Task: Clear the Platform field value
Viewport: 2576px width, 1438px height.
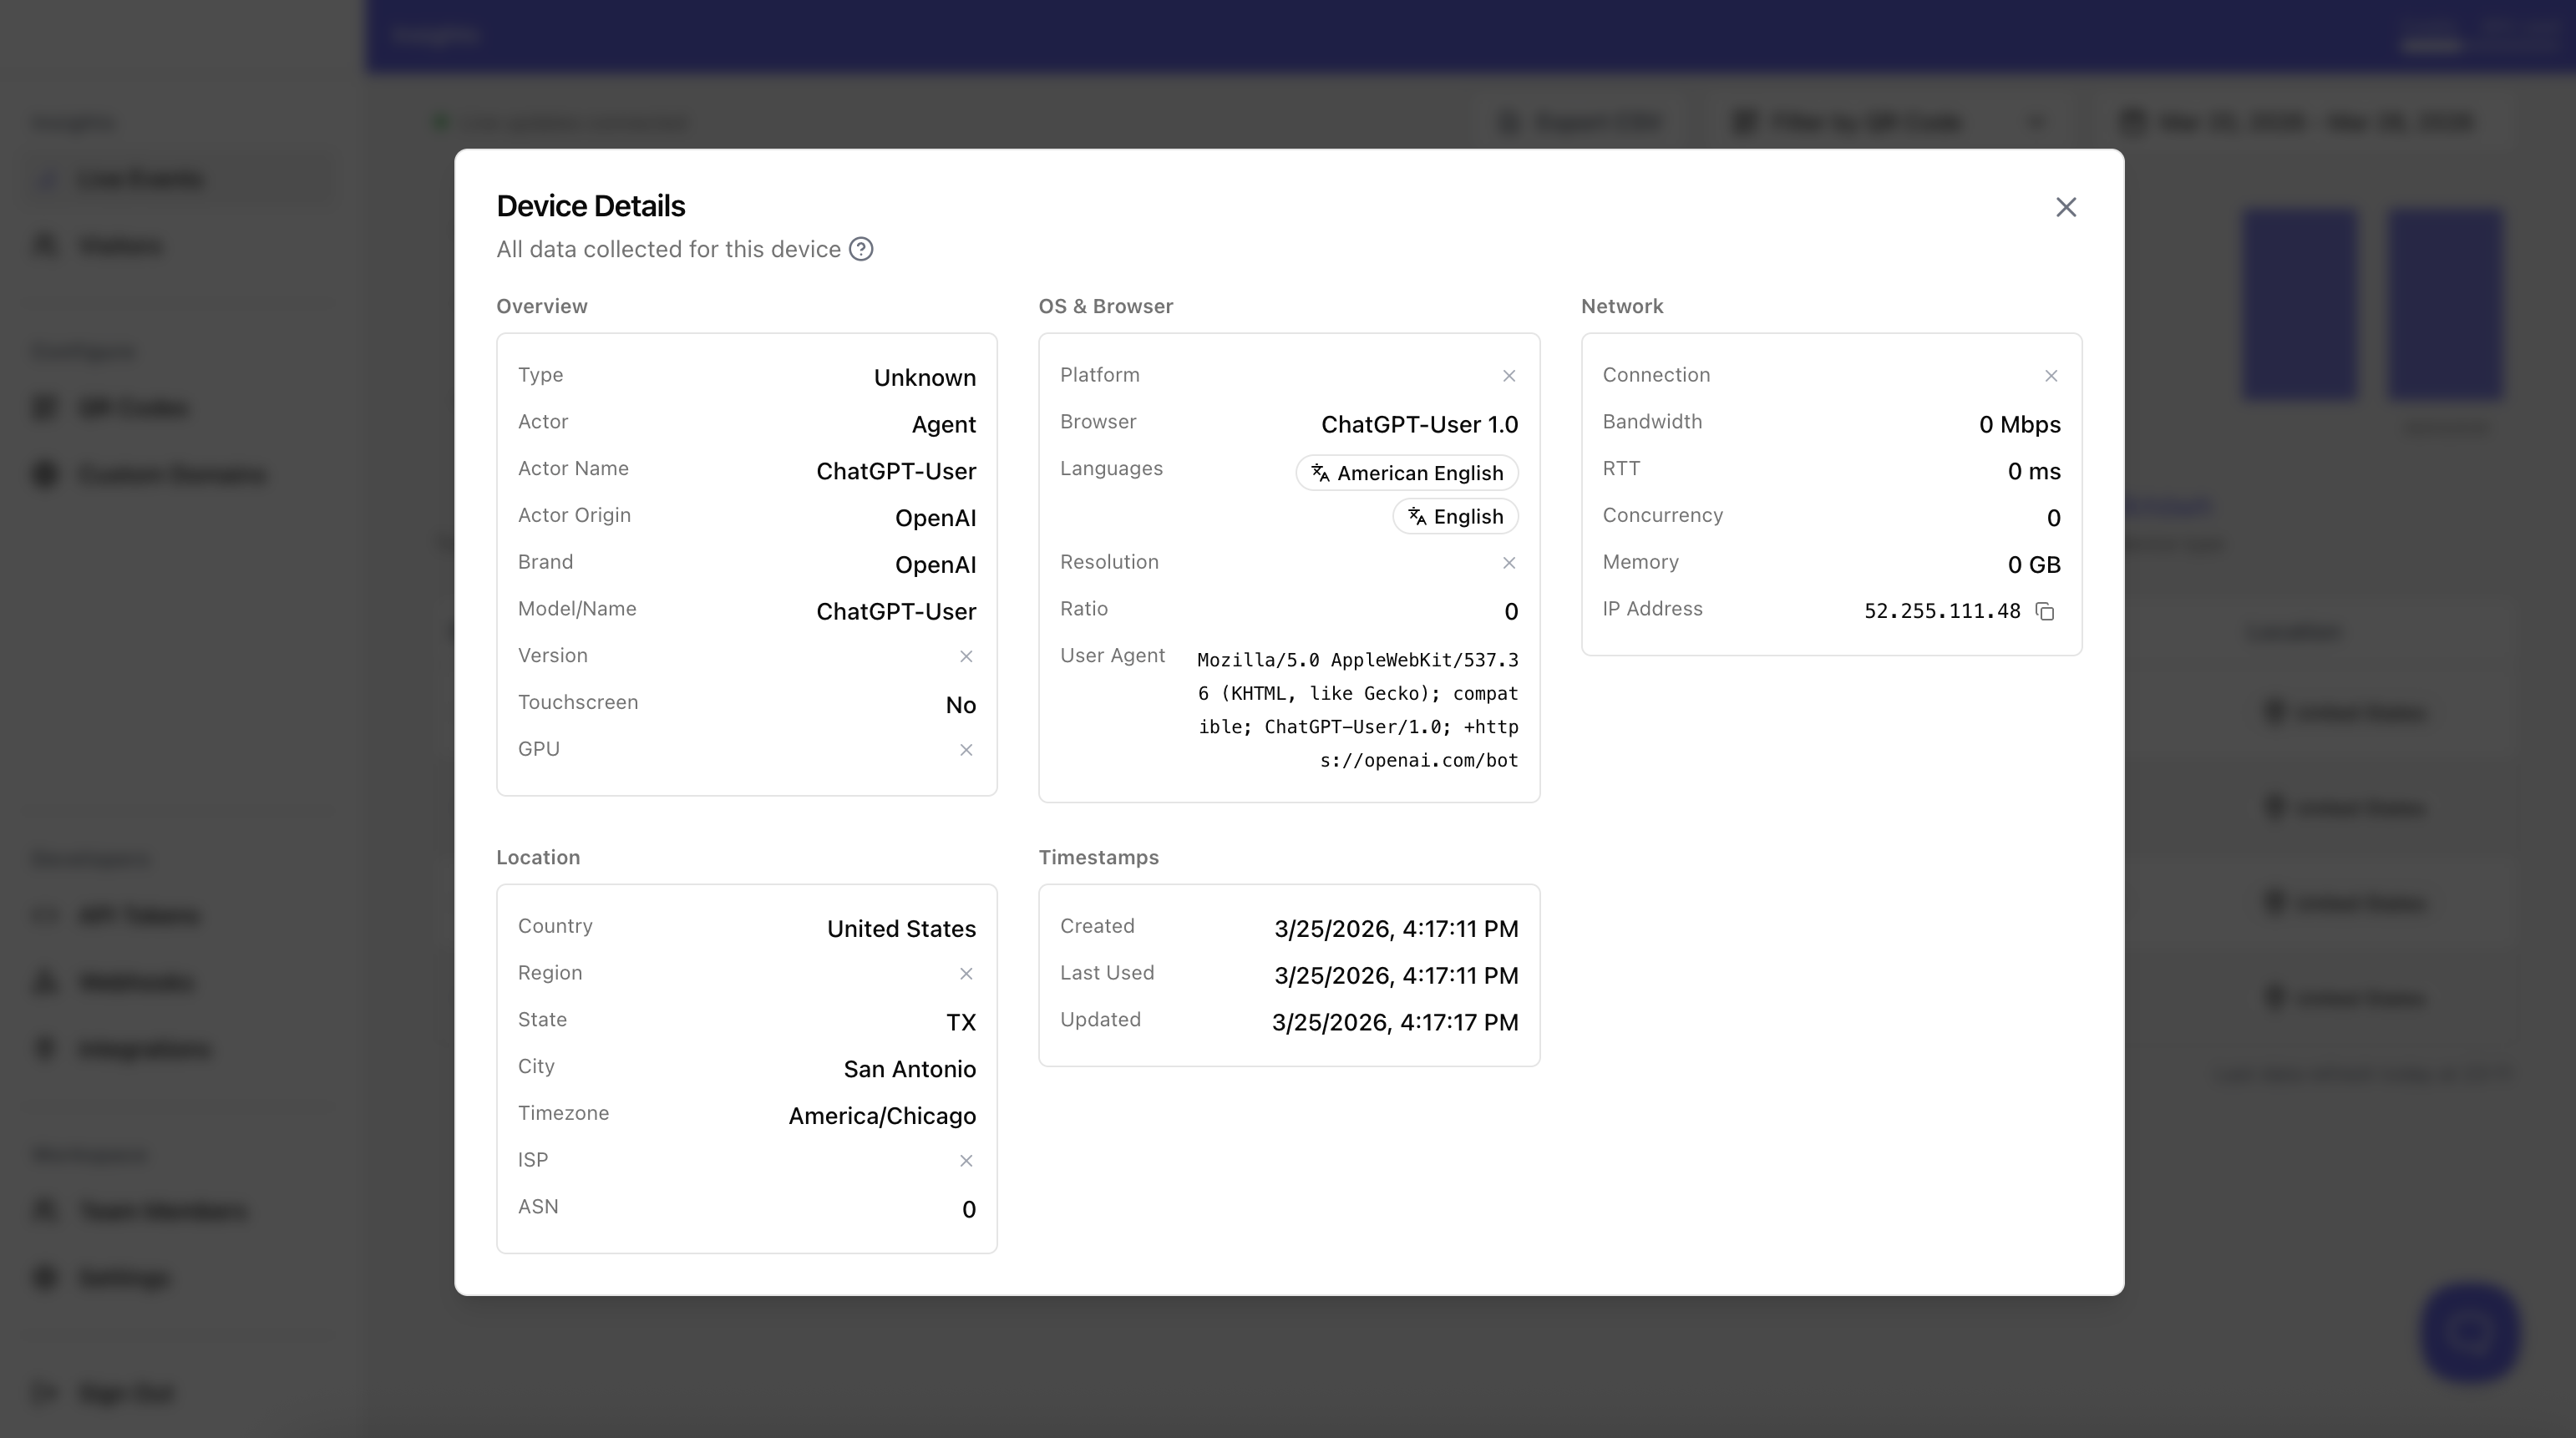Action: tap(1509, 375)
